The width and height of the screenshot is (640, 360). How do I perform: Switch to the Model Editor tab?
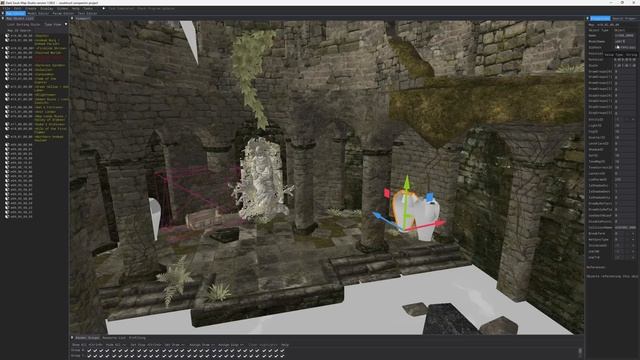tap(38, 13)
